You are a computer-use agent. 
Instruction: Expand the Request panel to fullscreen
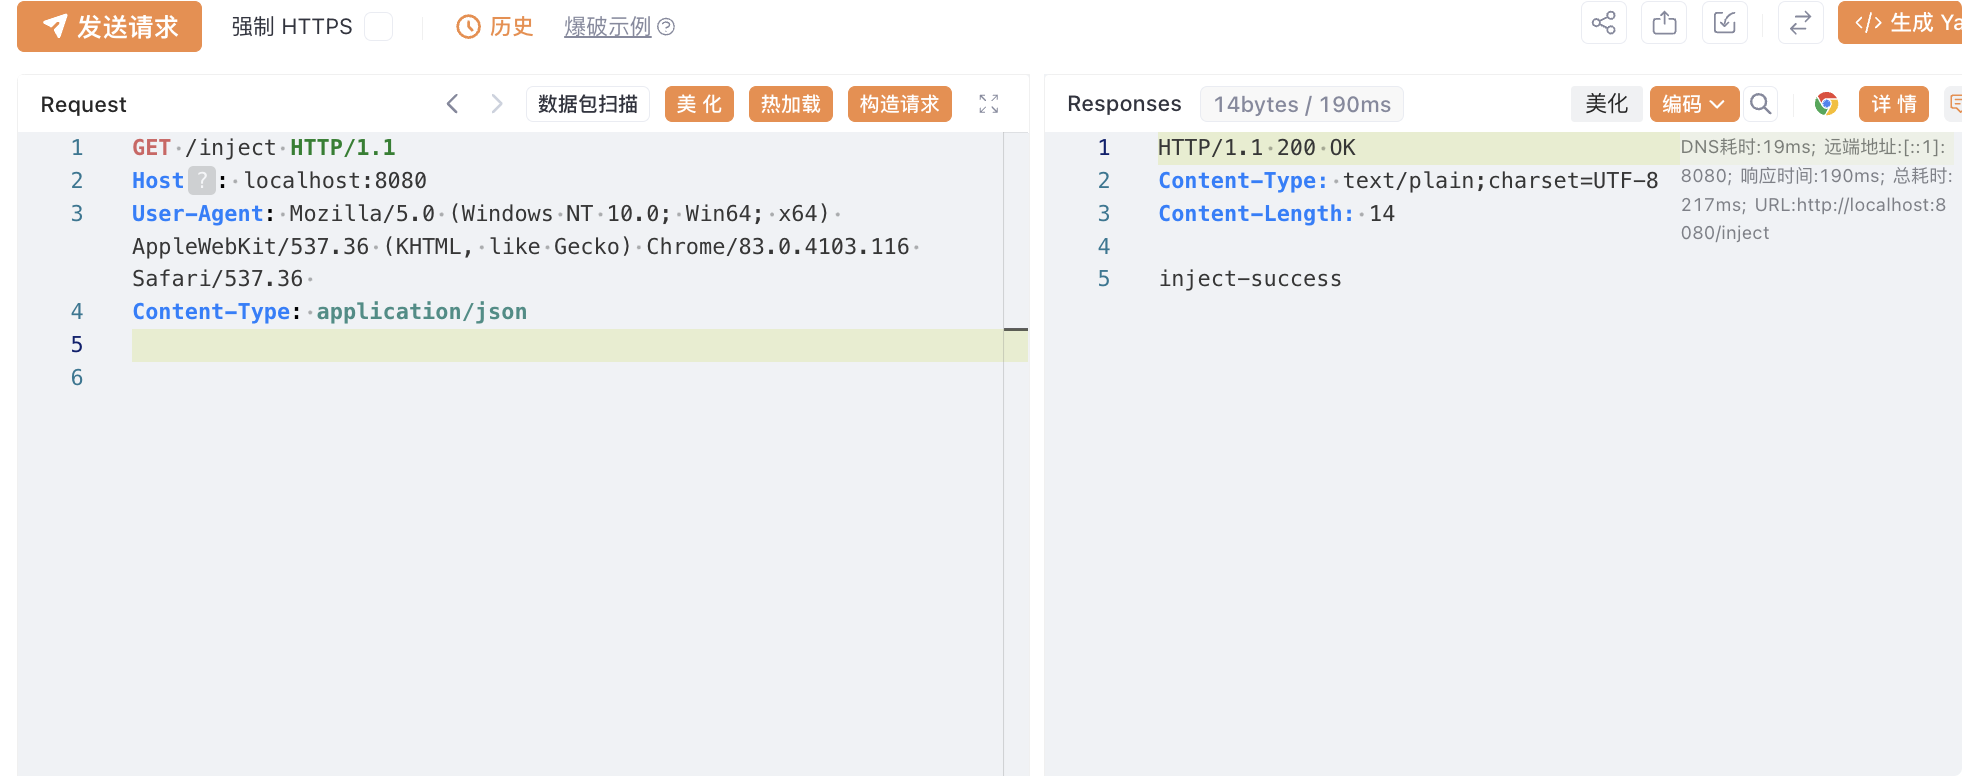click(x=989, y=104)
